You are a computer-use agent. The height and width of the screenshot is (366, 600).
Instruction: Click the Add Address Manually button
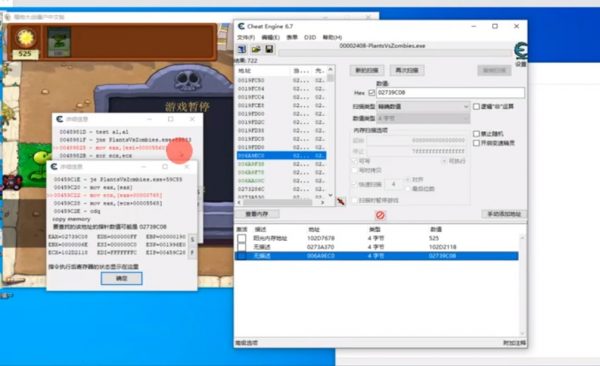click(x=504, y=214)
